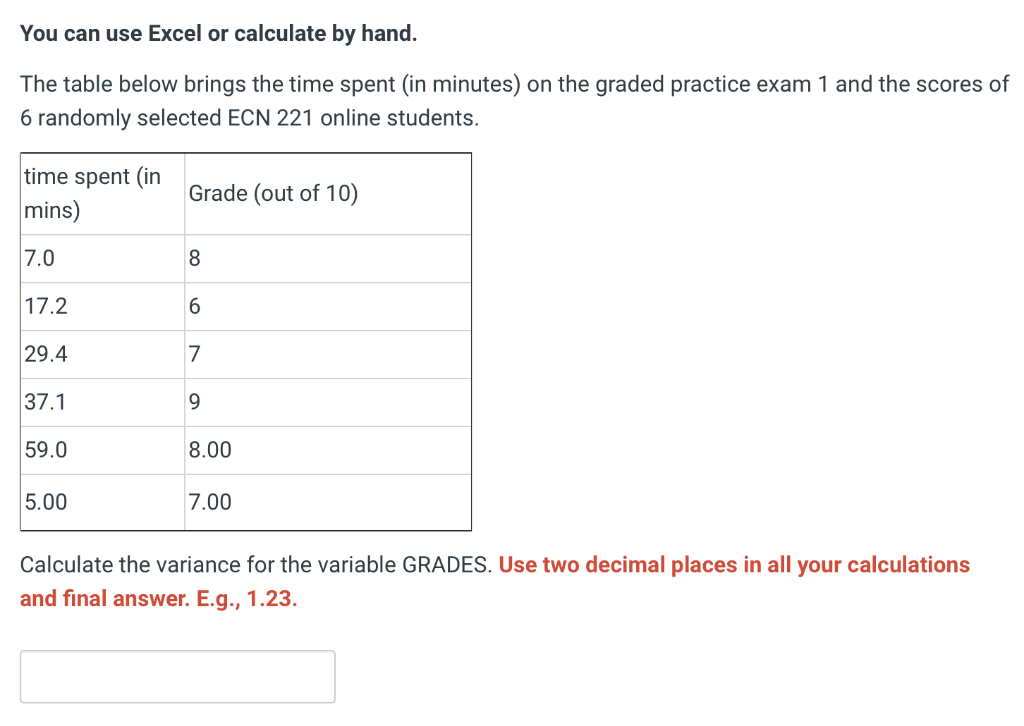The image size is (1024, 726).
Task: Click the time cell showing 37.1
Action: 103,402
